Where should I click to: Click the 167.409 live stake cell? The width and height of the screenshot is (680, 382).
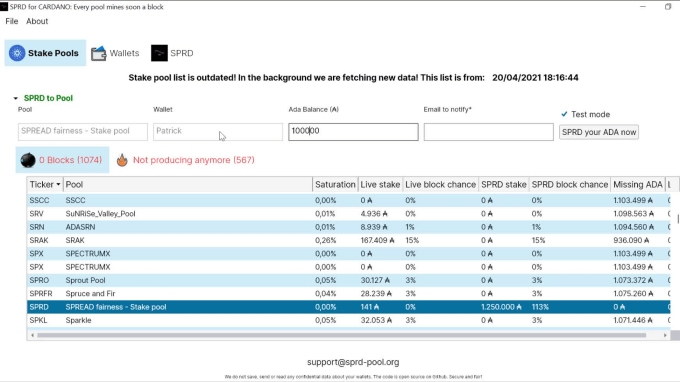tap(377, 240)
